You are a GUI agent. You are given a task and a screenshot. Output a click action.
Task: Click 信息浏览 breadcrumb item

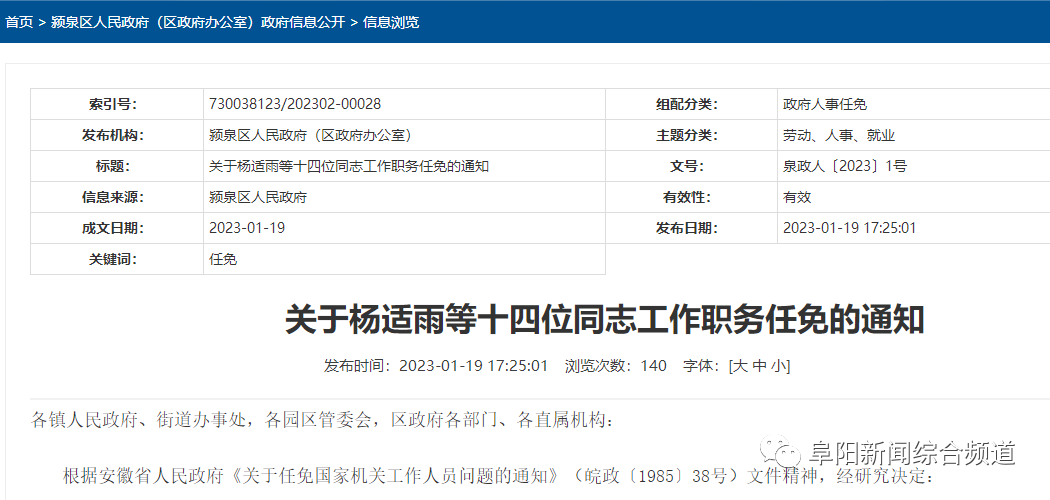coord(390,22)
